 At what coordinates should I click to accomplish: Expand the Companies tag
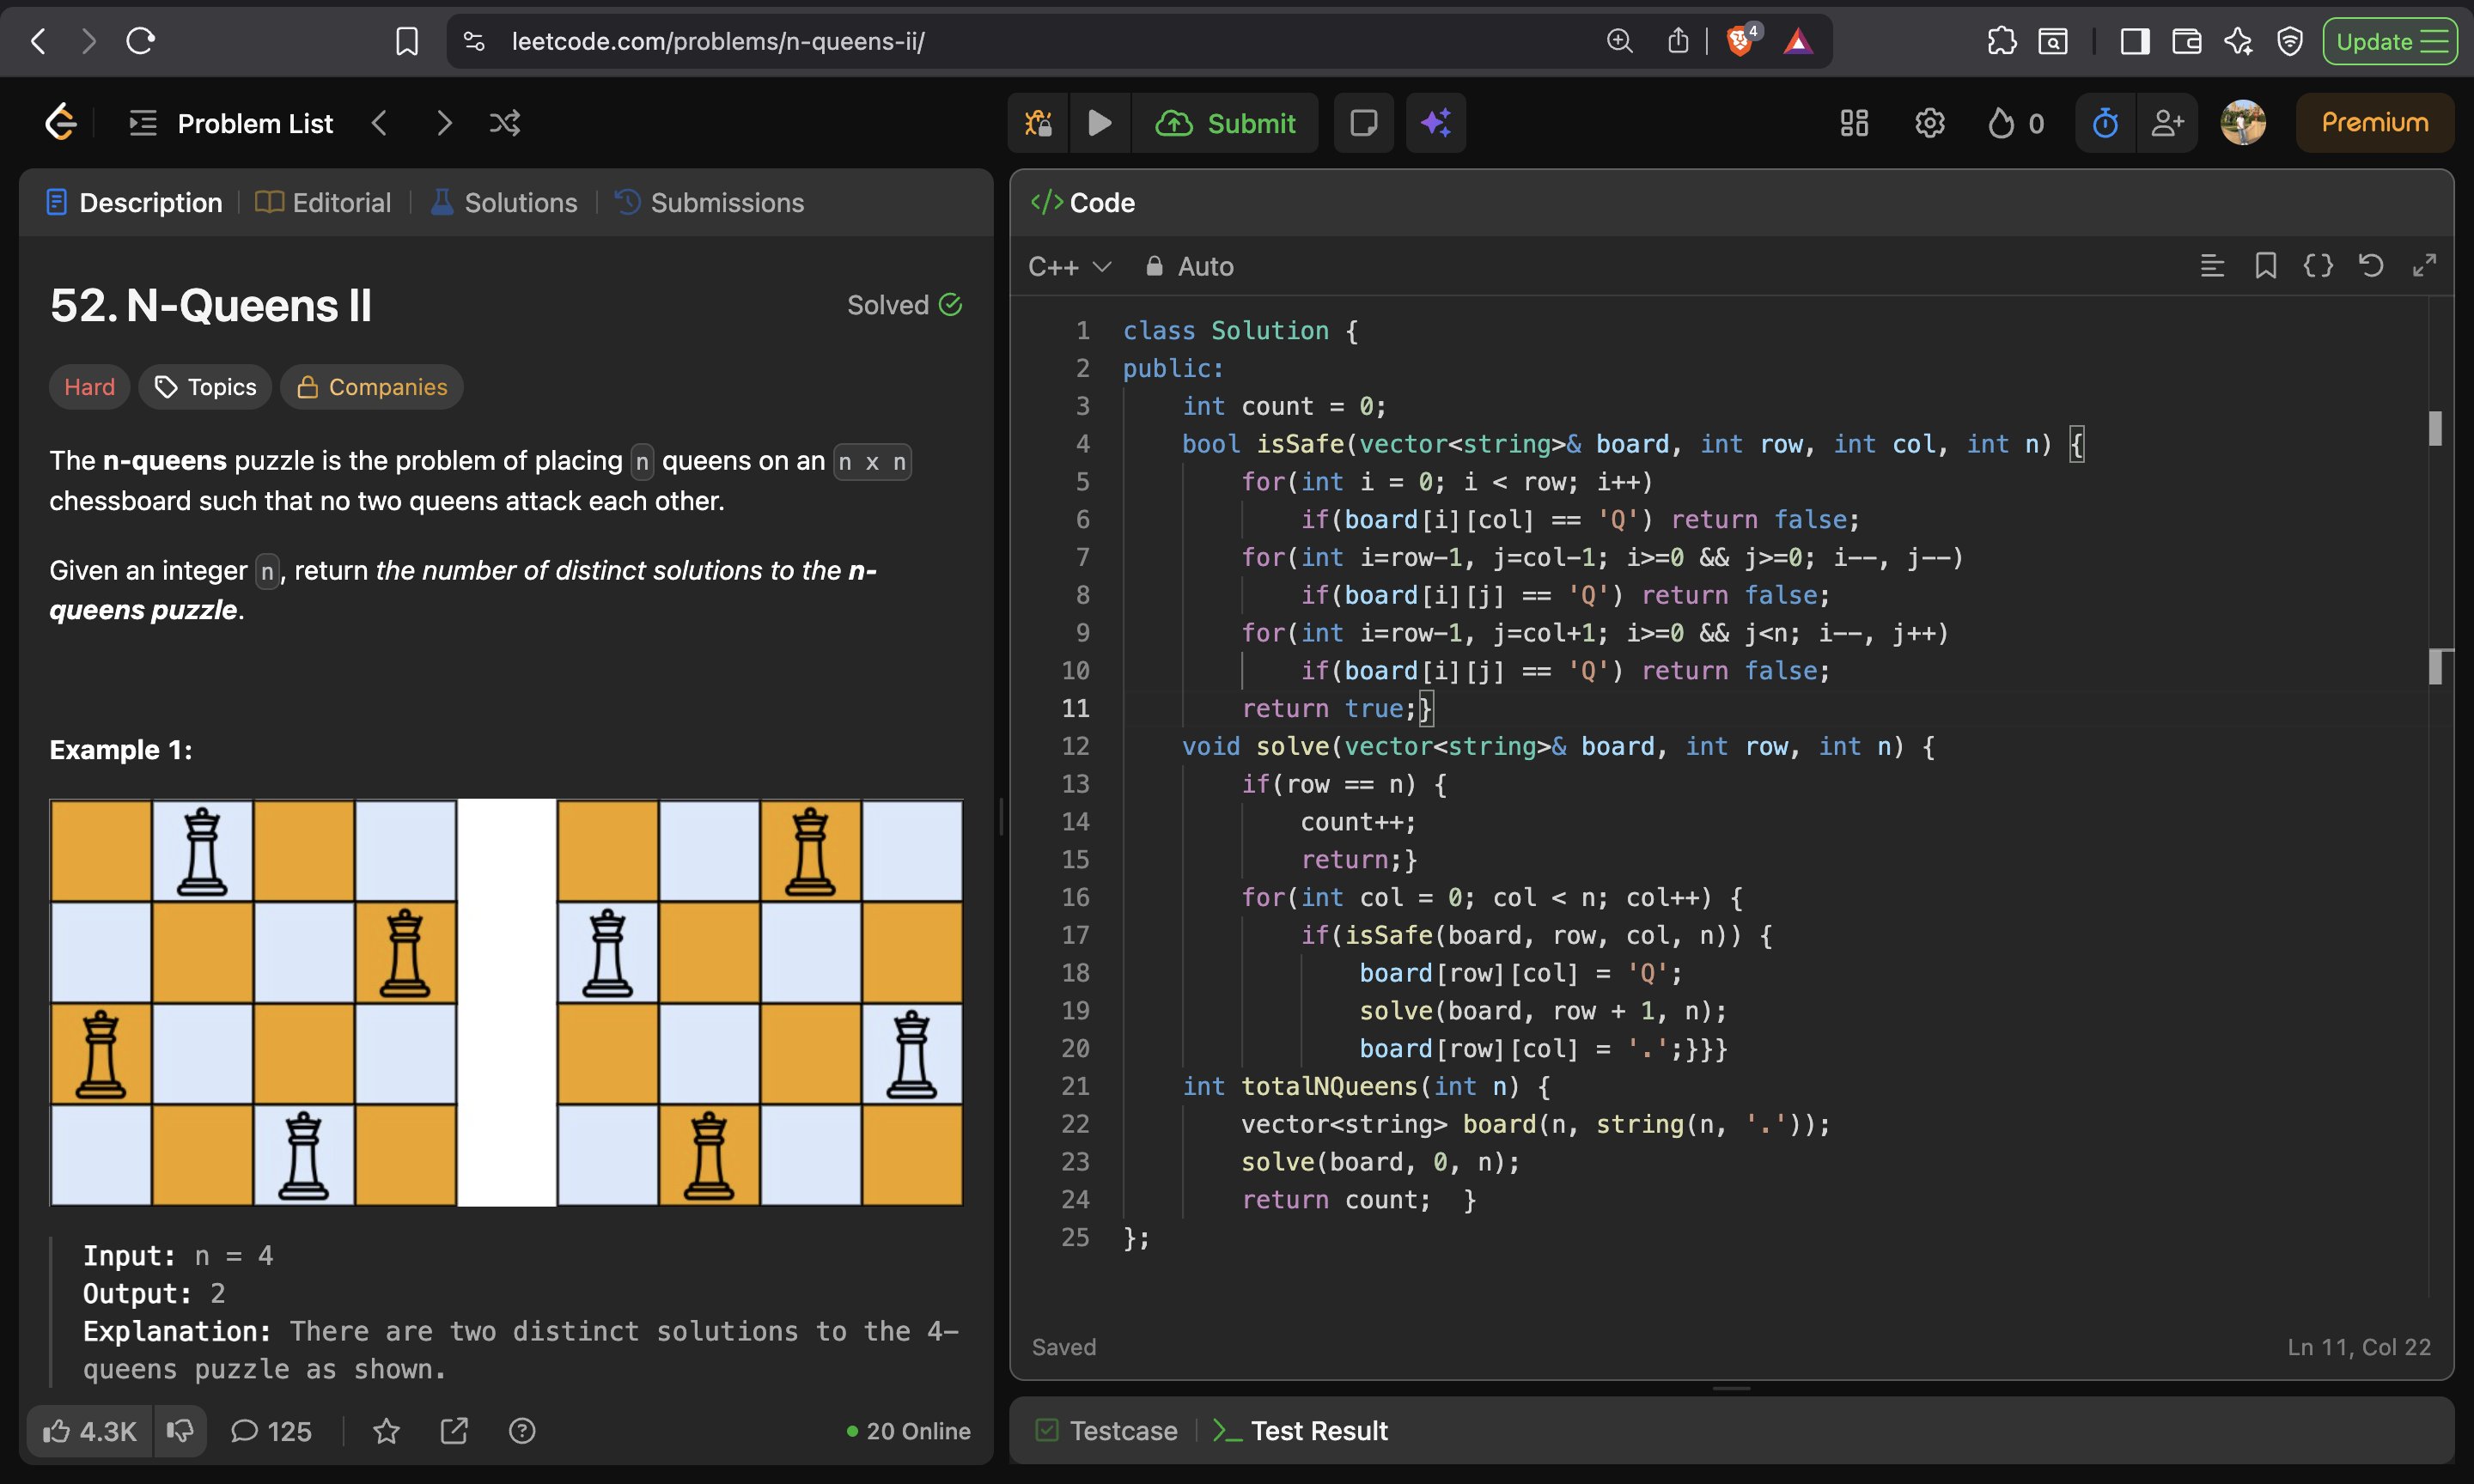pyautogui.click(x=371, y=387)
